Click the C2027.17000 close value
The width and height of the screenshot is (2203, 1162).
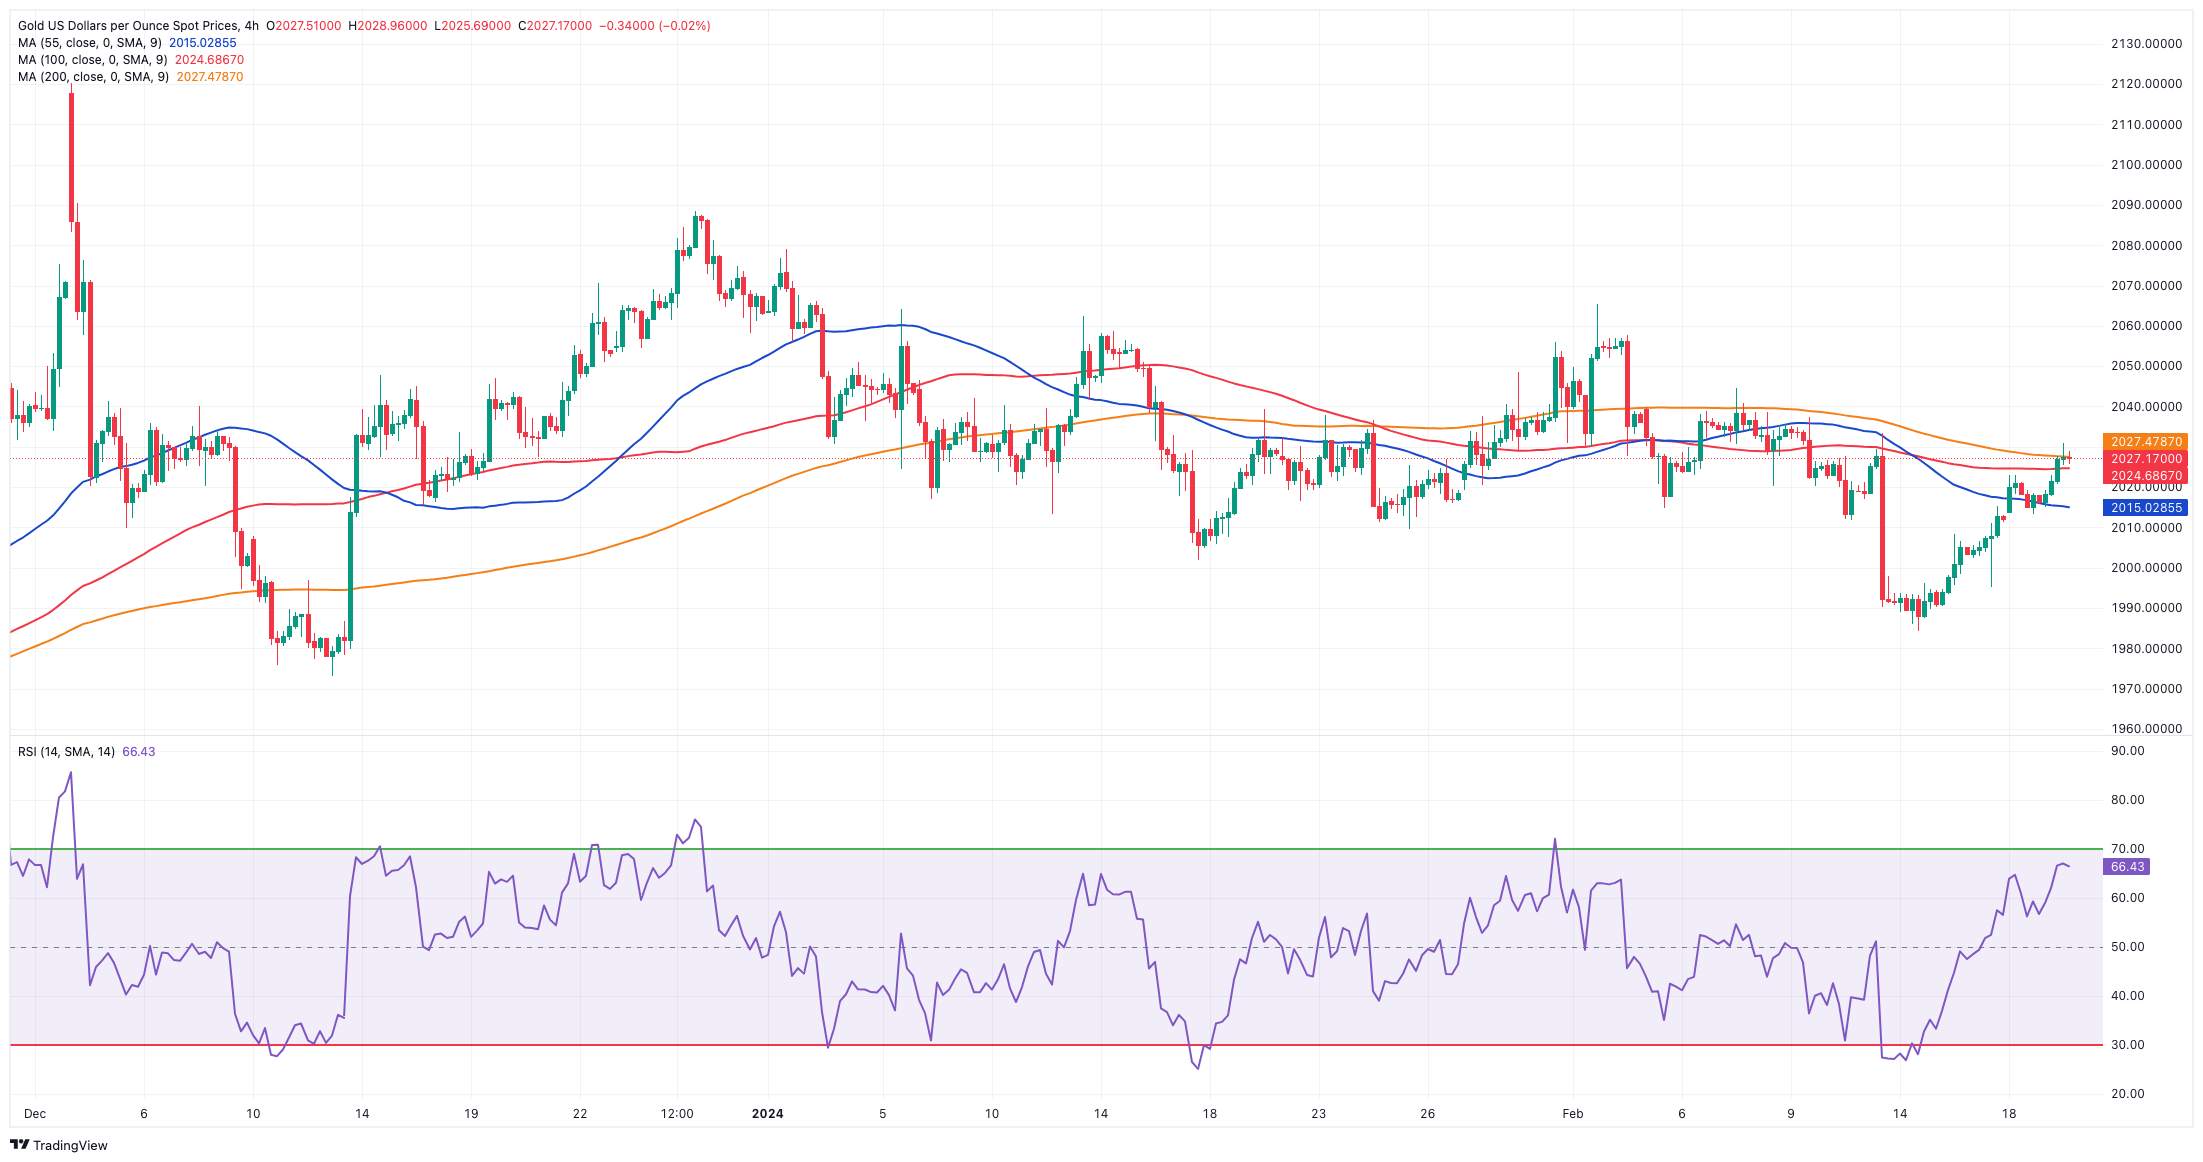(x=555, y=26)
